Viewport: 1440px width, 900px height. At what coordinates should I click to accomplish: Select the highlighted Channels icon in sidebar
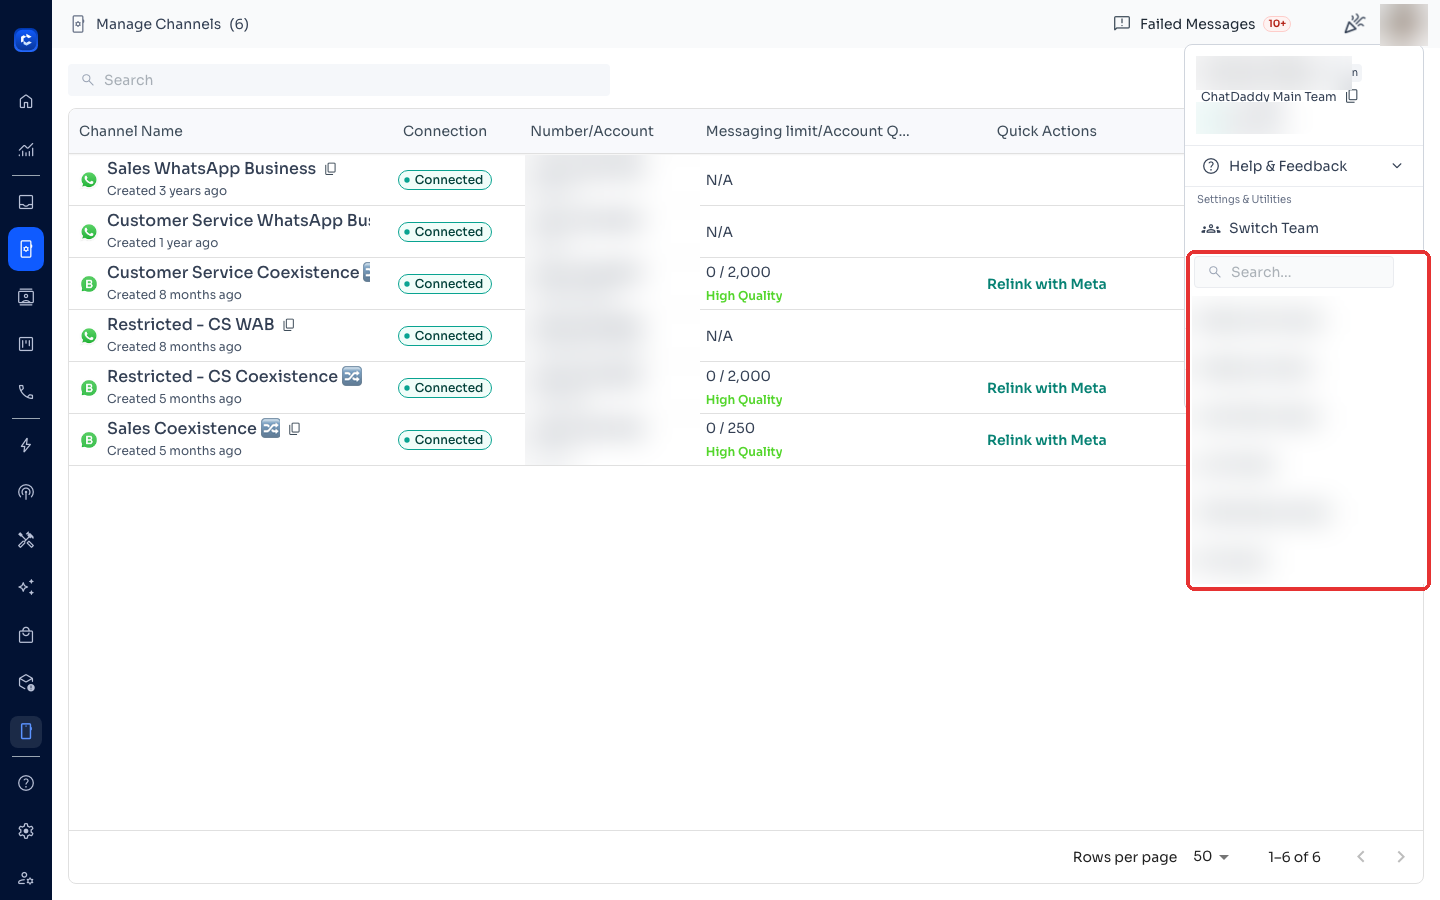(26, 249)
